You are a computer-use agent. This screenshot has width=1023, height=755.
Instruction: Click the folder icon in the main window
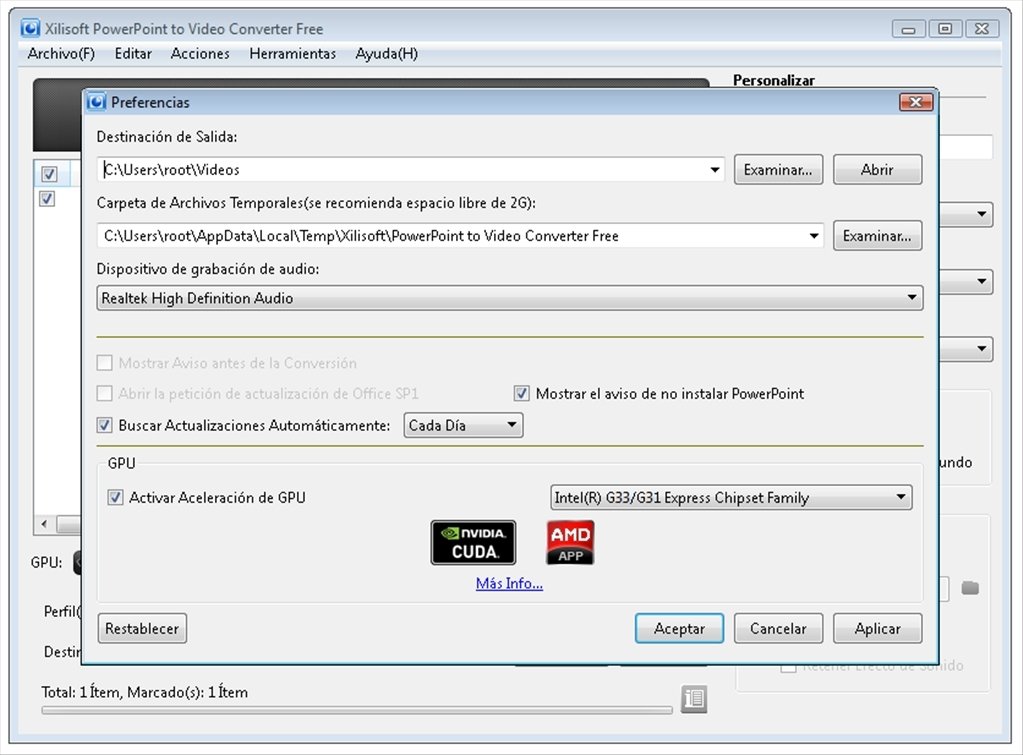[x=970, y=588]
